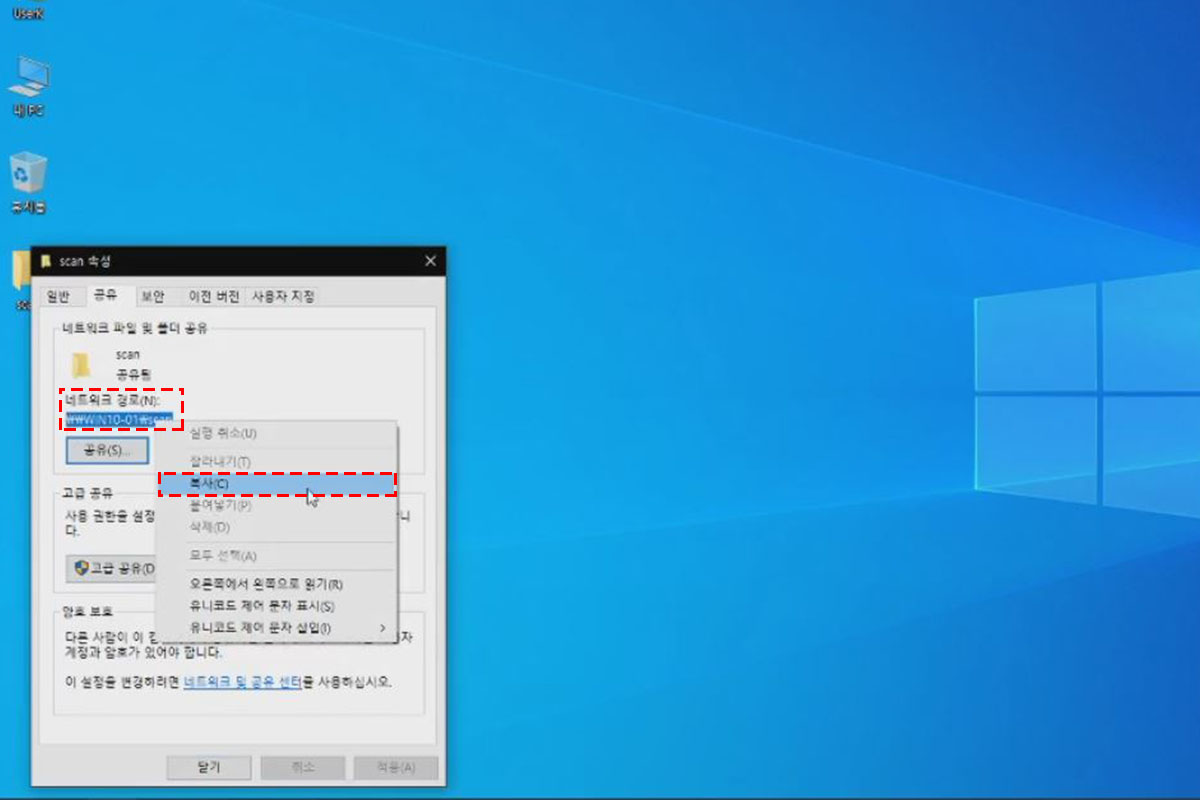
Task: Open the 네트워크 및 공유 센터 link
Action: [243, 682]
